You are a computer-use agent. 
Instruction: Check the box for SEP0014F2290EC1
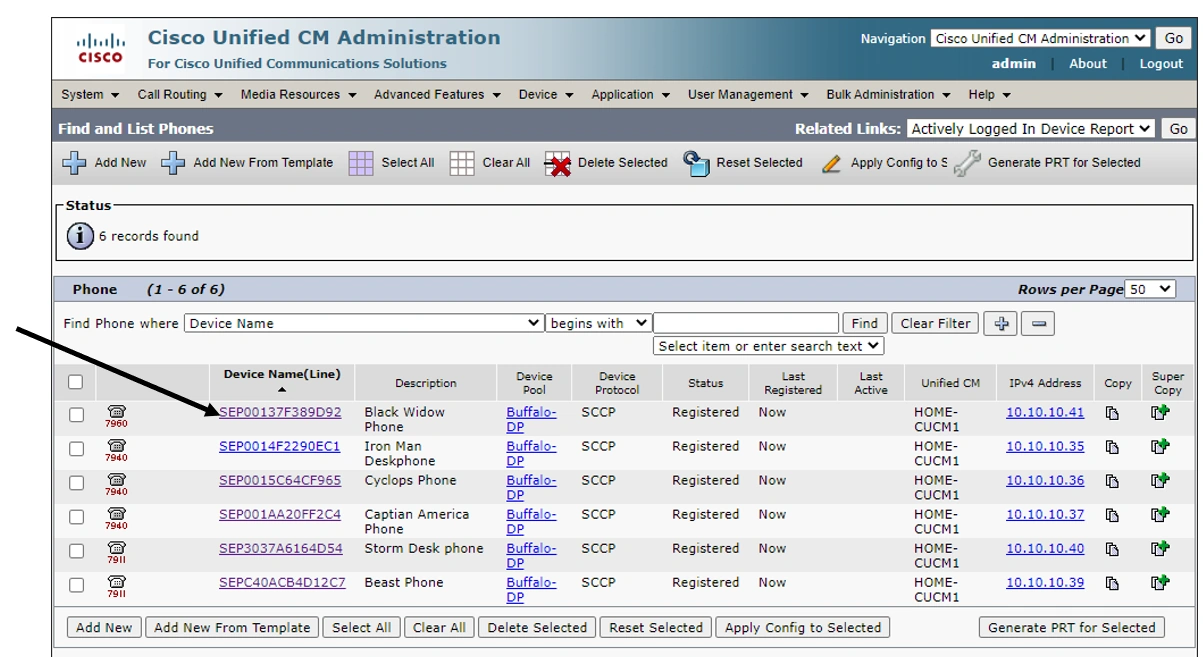point(76,450)
